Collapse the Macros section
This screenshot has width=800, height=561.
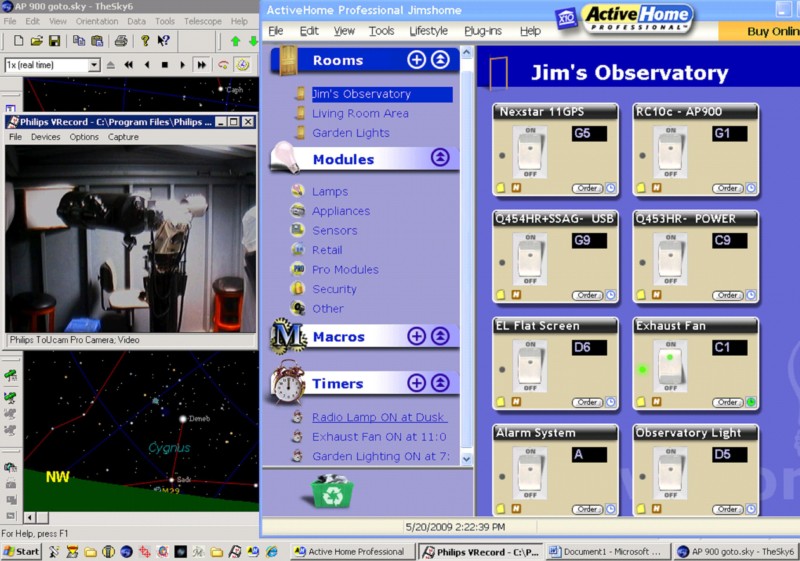pyautogui.click(x=440, y=336)
